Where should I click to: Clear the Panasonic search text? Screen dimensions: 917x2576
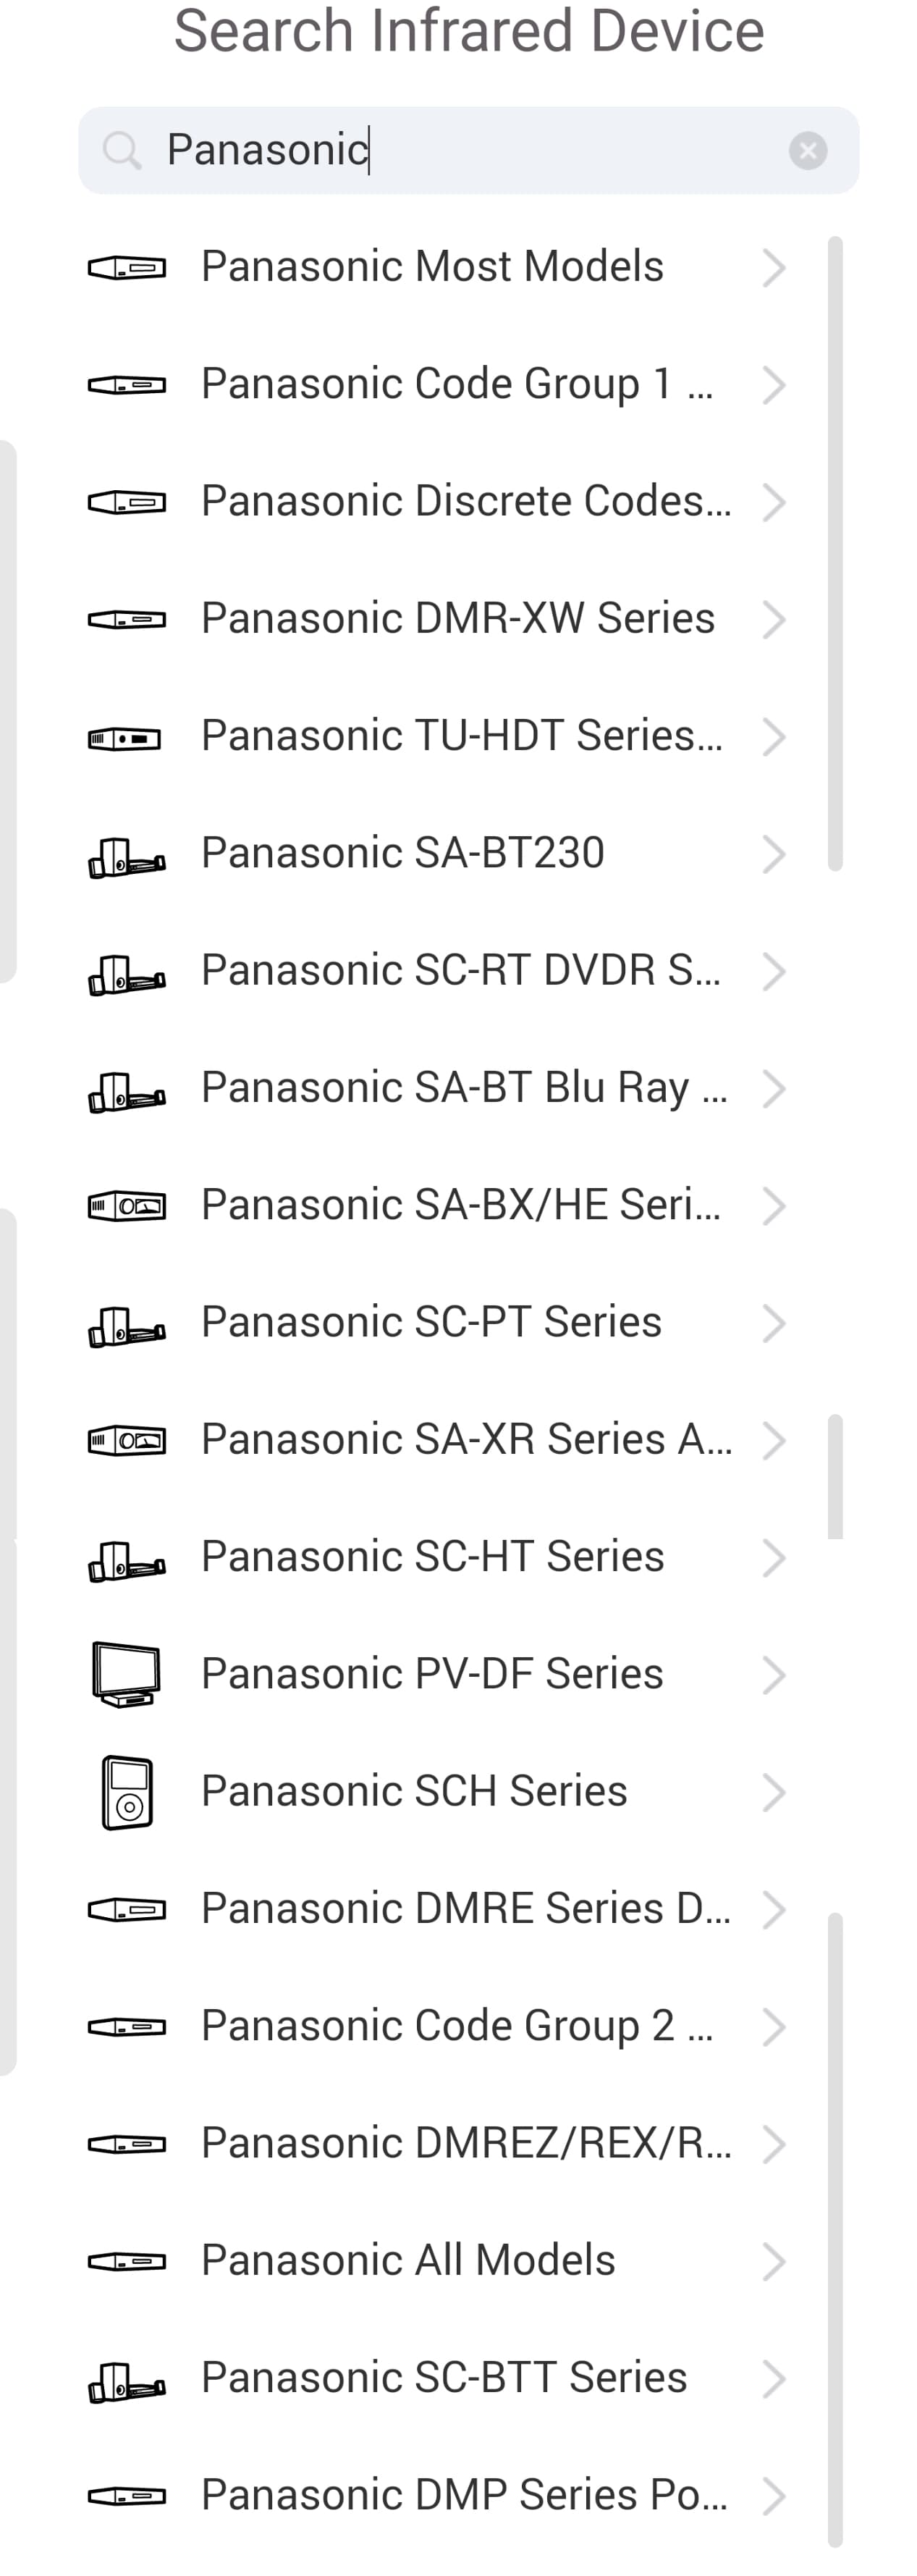click(807, 151)
